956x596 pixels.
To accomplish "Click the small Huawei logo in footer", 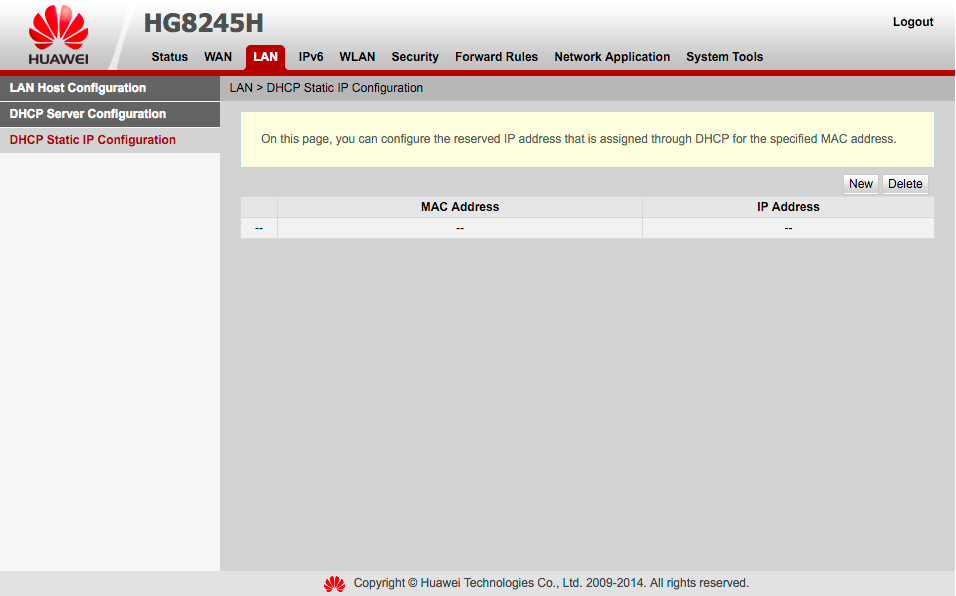I will coord(334,584).
